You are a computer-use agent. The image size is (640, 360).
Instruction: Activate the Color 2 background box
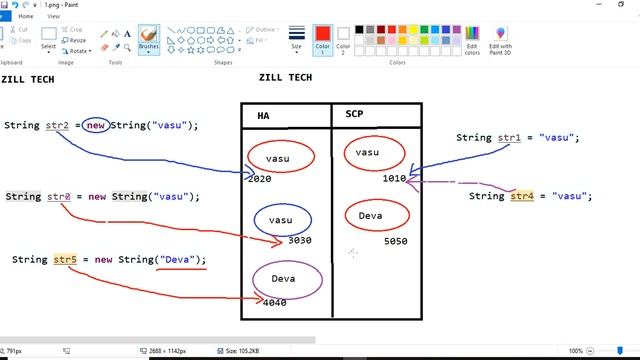(343, 40)
